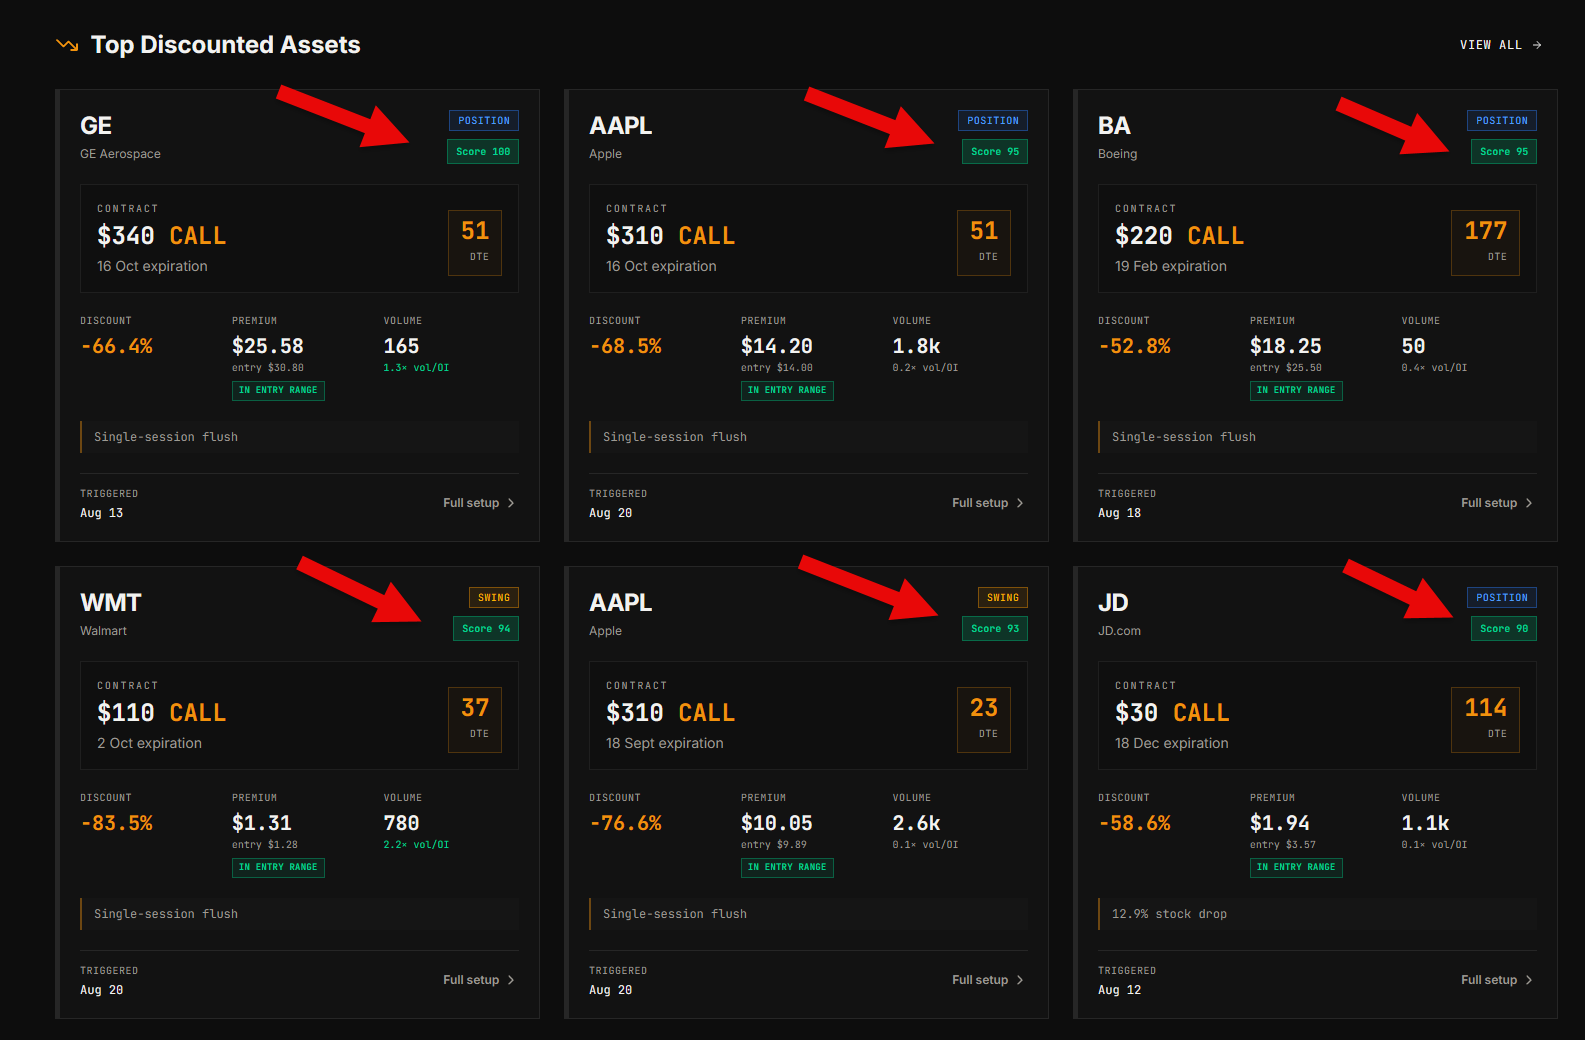Click the $30 CALL contract text
1585x1040 pixels.
pos(1172,713)
